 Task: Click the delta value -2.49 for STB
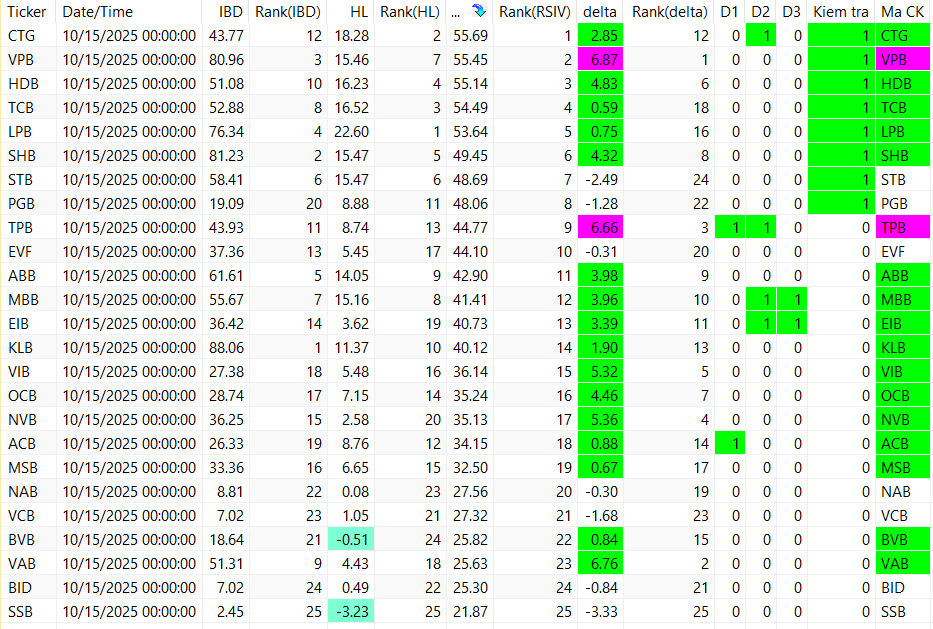pyautogui.click(x=602, y=180)
